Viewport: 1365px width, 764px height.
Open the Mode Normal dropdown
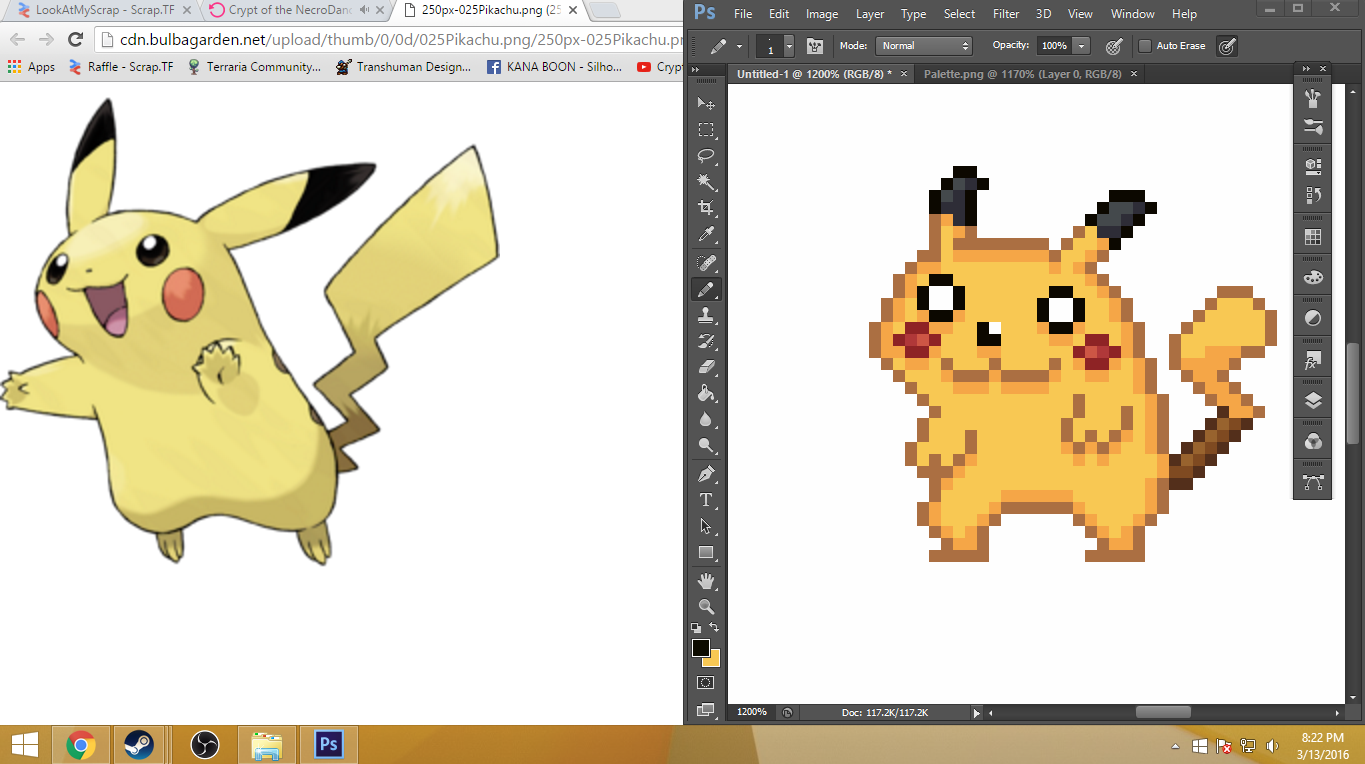pyautogui.click(x=924, y=46)
